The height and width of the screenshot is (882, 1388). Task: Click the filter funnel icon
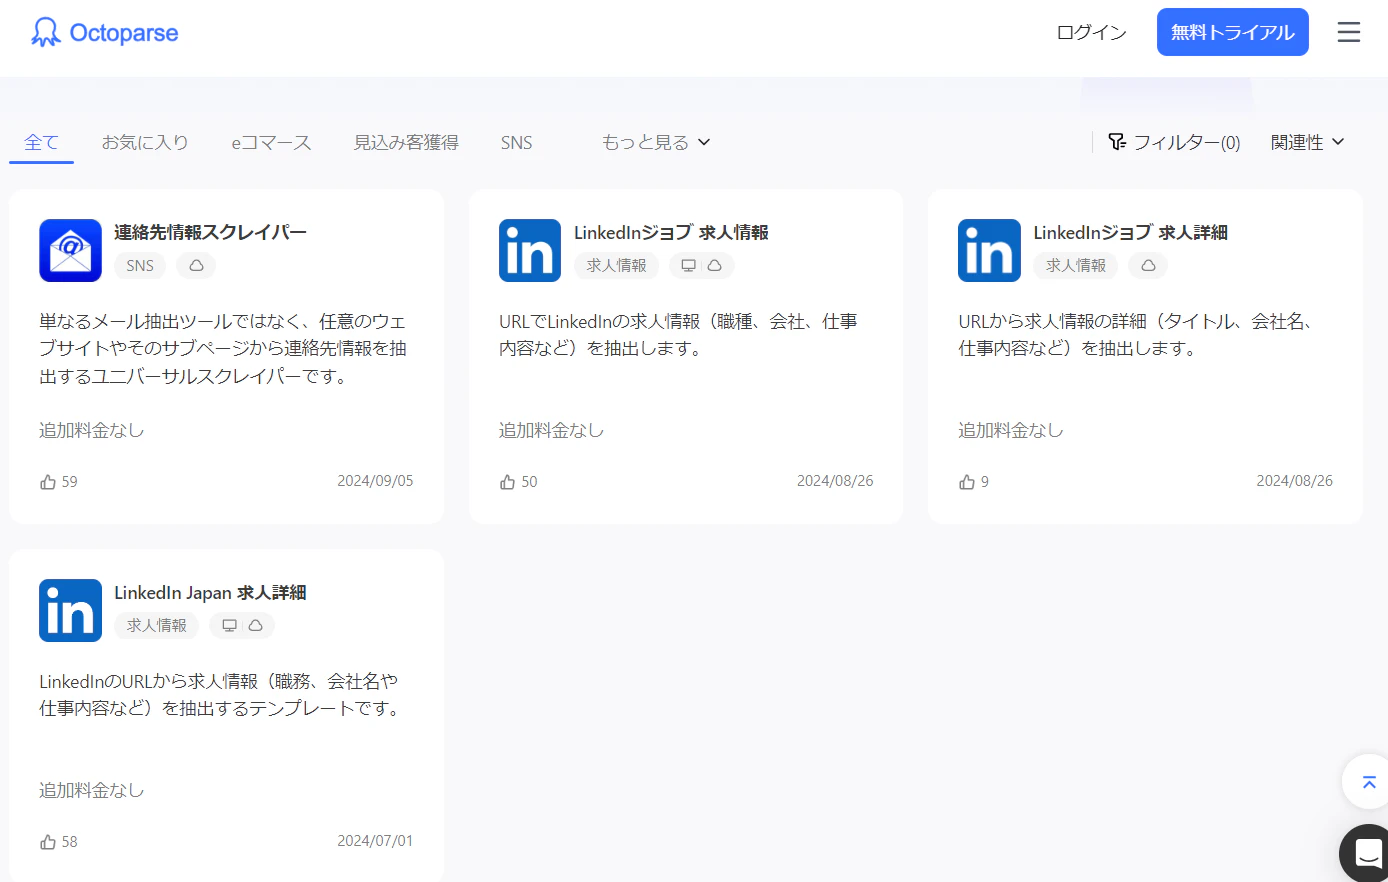pyautogui.click(x=1117, y=142)
